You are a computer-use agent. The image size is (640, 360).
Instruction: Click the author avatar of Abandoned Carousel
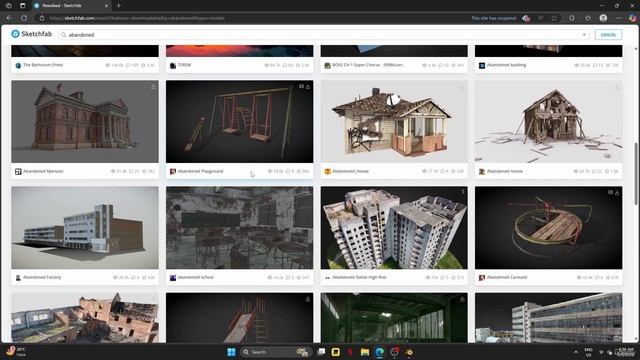(482, 278)
